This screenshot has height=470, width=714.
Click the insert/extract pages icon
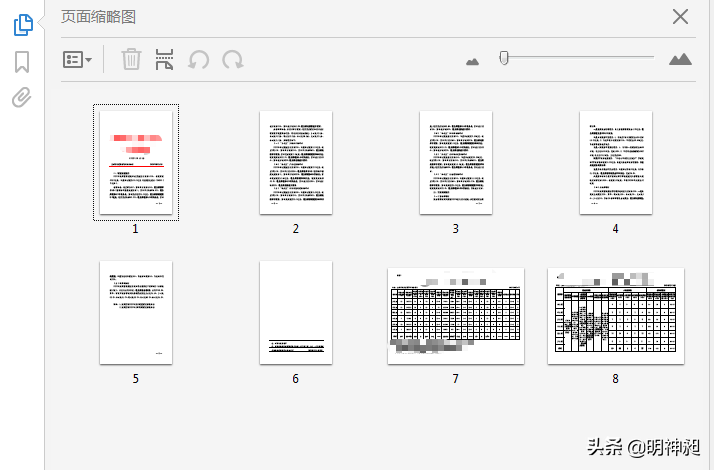(164, 60)
